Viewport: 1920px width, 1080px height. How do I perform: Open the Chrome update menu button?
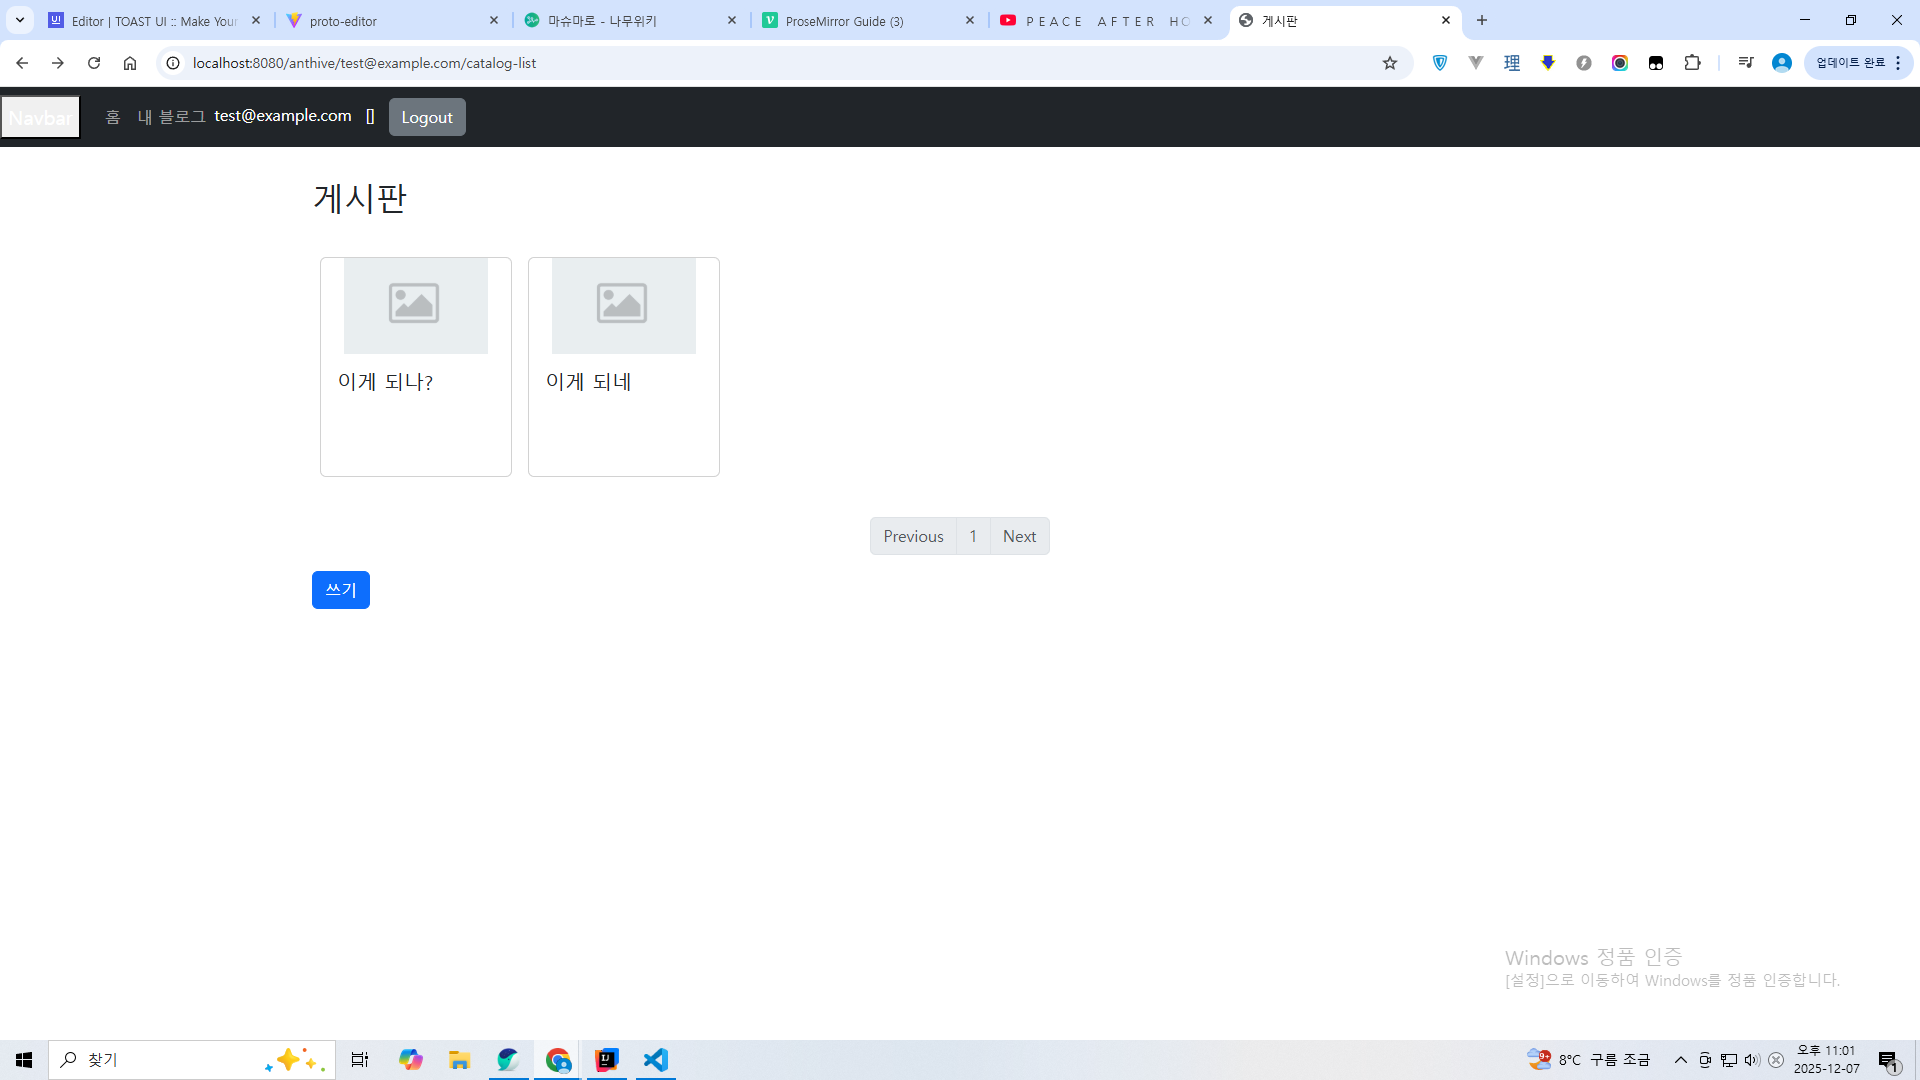click(x=1858, y=63)
